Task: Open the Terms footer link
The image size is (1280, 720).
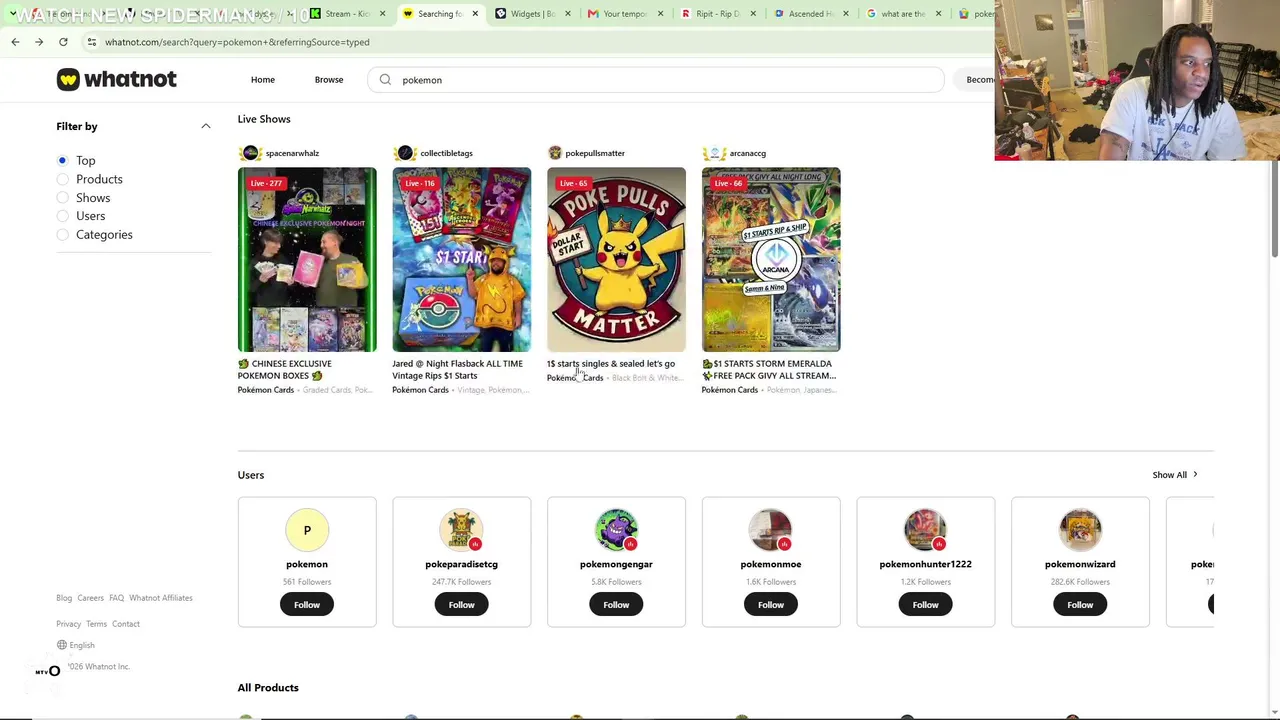Action: pos(96,624)
